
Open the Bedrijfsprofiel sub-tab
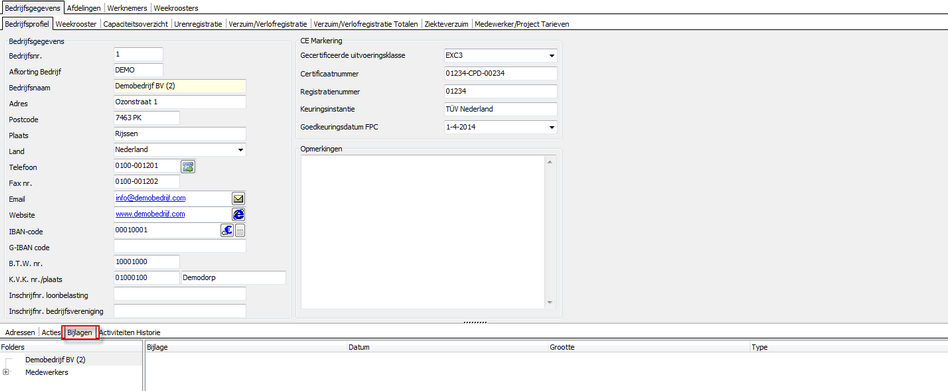coord(27,24)
